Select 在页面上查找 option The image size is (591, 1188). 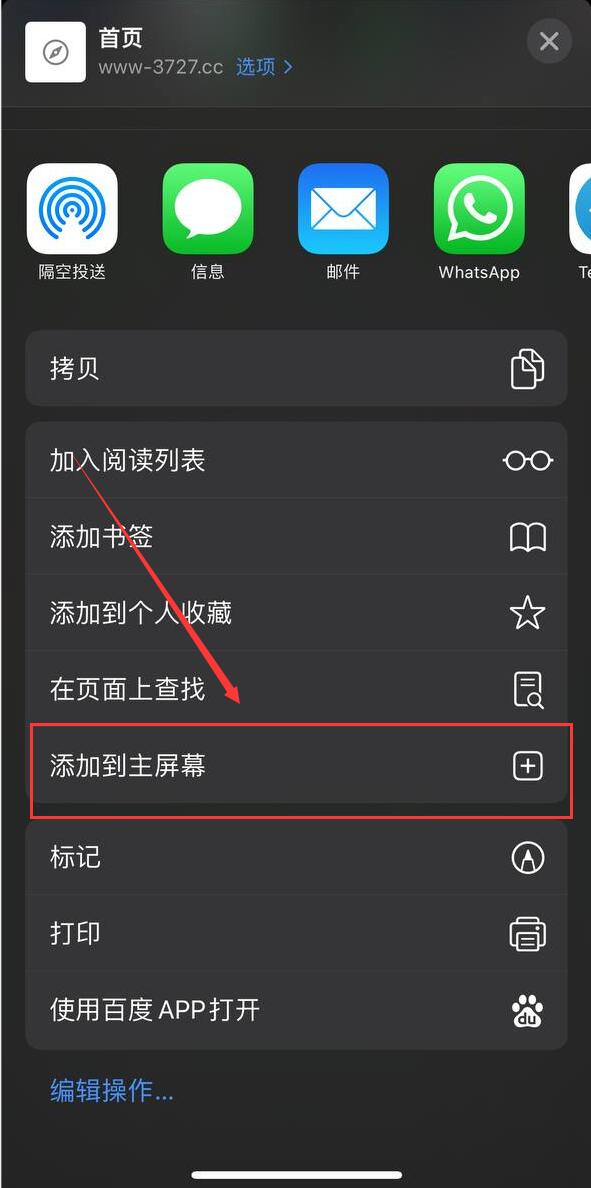(296, 689)
